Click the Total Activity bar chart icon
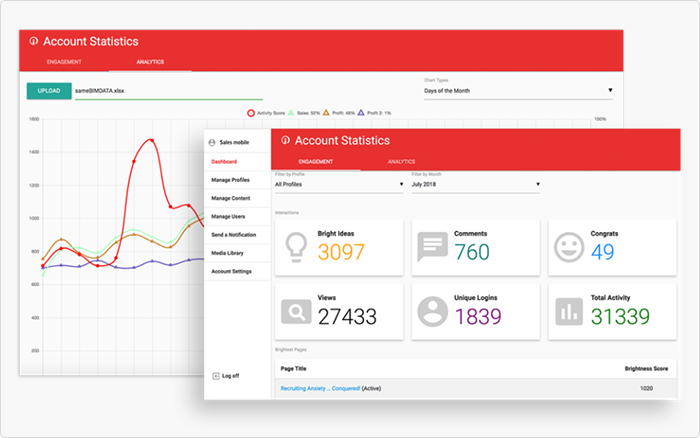This screenshot has width=700, height=438. tap(569, 311)
